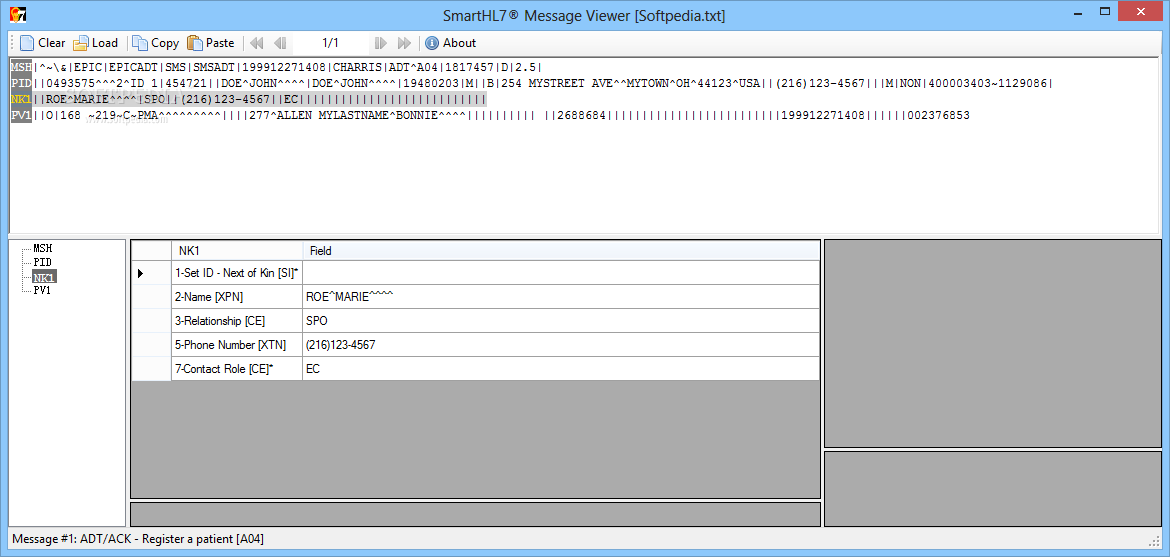Click the 2-Name [XPN] cell
1170x557 pixels.
click(237, 297)
